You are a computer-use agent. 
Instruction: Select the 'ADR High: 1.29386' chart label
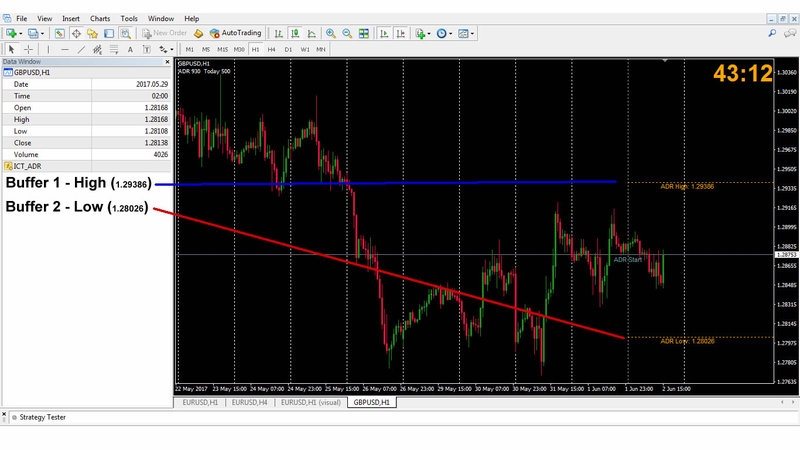[x=687, y=187]
